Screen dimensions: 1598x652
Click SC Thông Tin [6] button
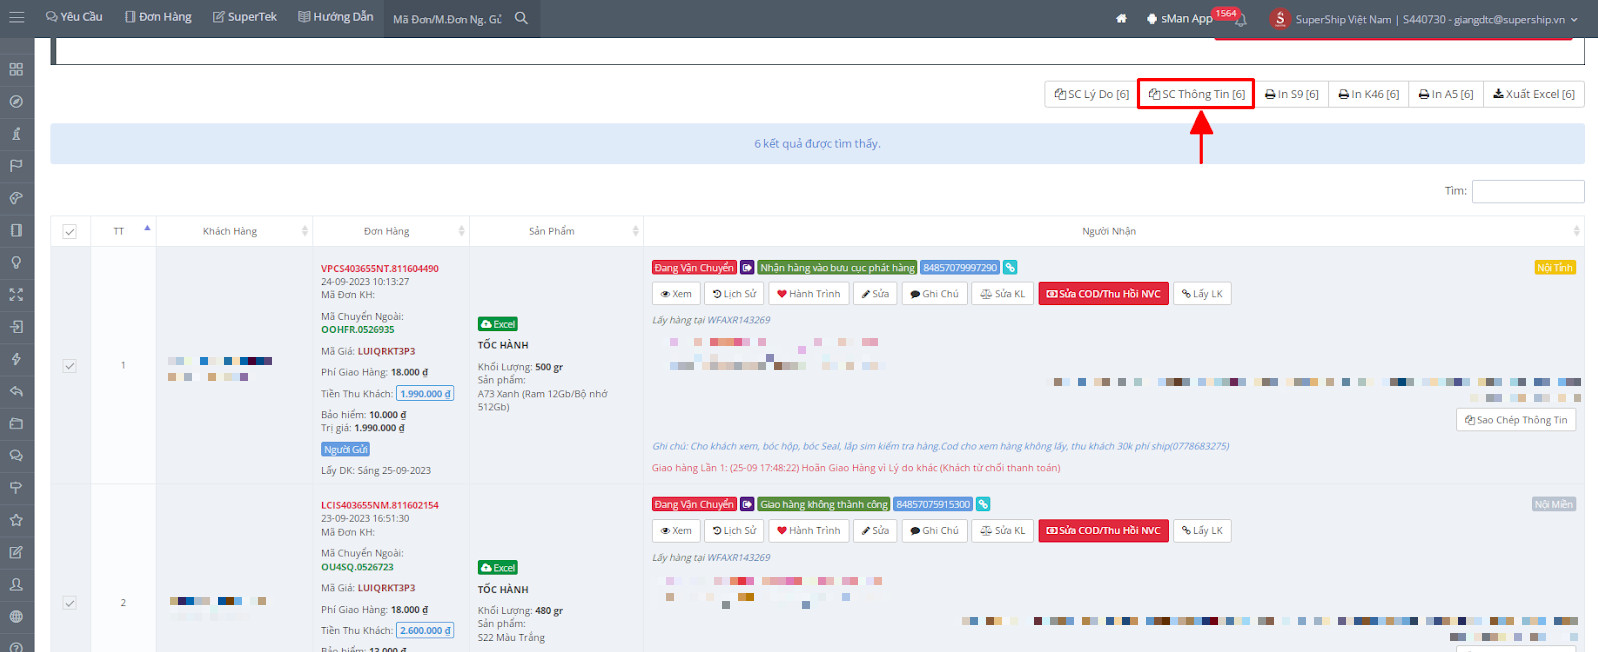1196,94
